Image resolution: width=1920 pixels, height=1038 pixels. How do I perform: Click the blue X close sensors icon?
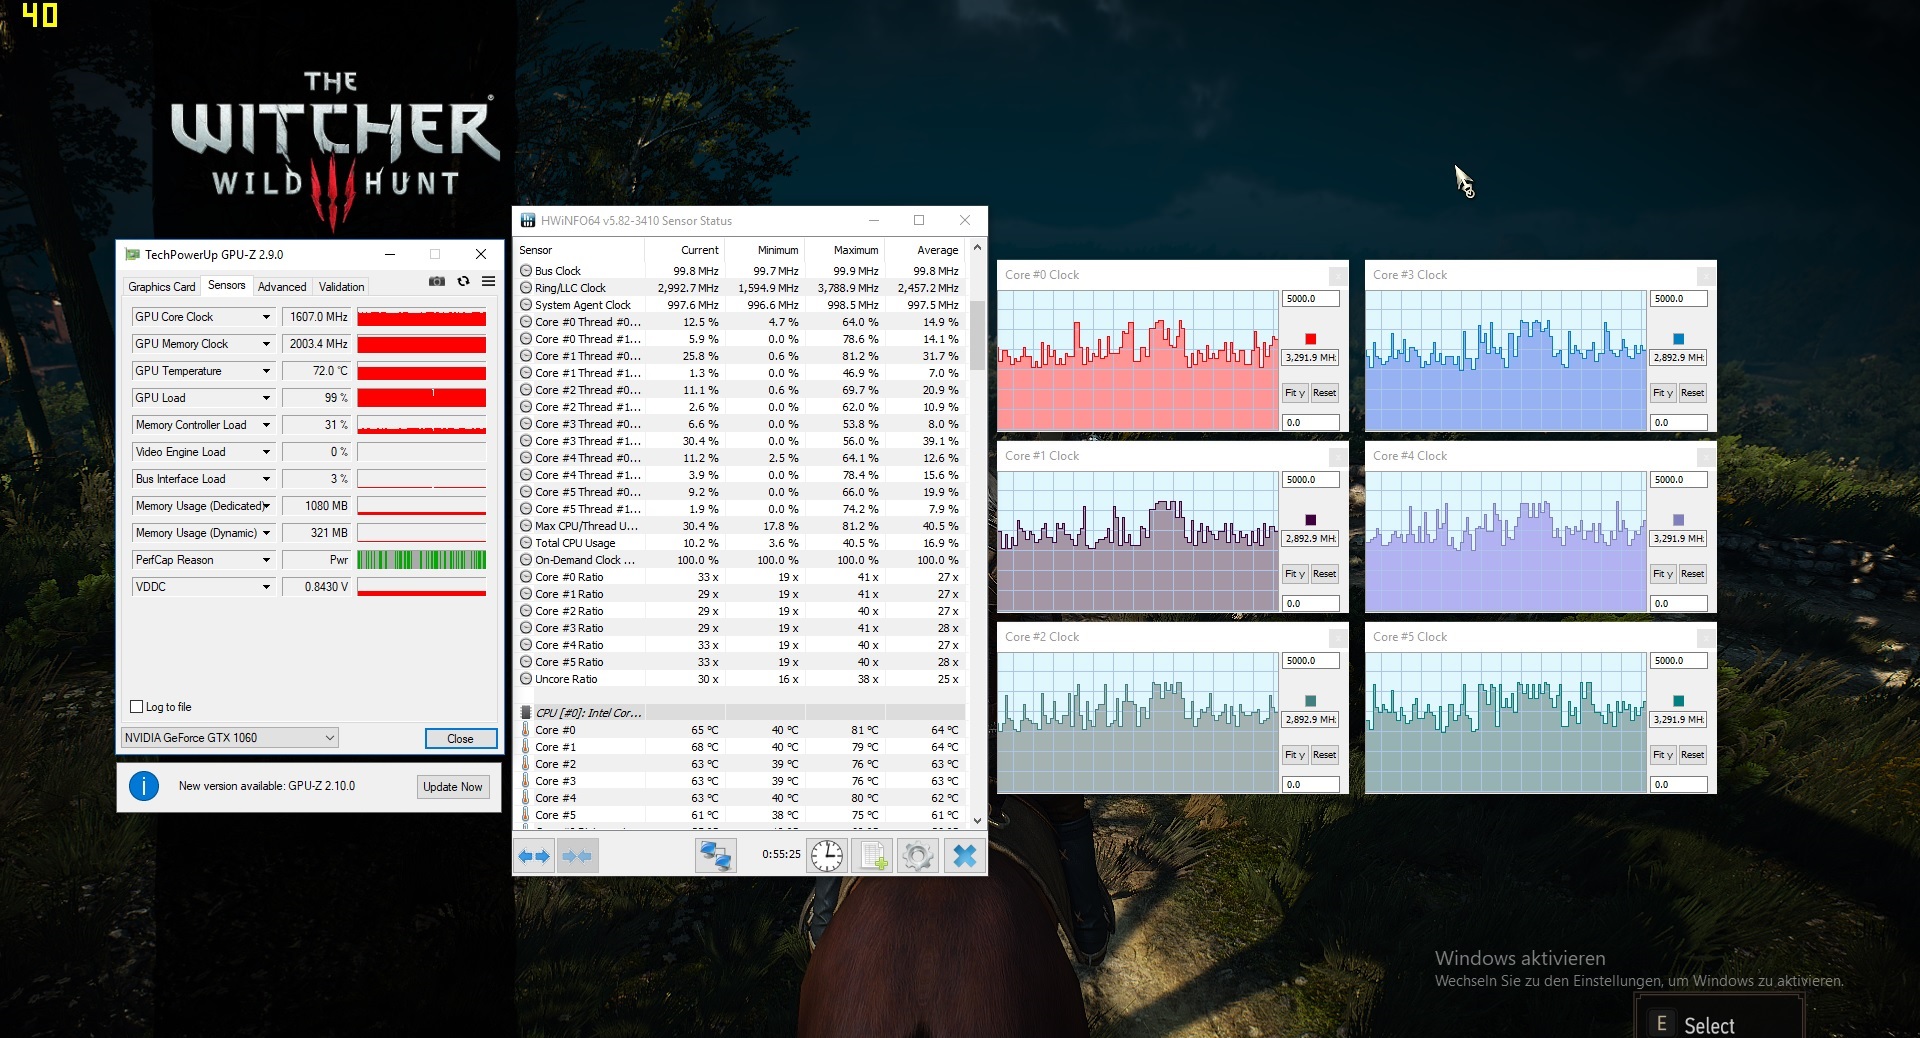pos(964,856)
